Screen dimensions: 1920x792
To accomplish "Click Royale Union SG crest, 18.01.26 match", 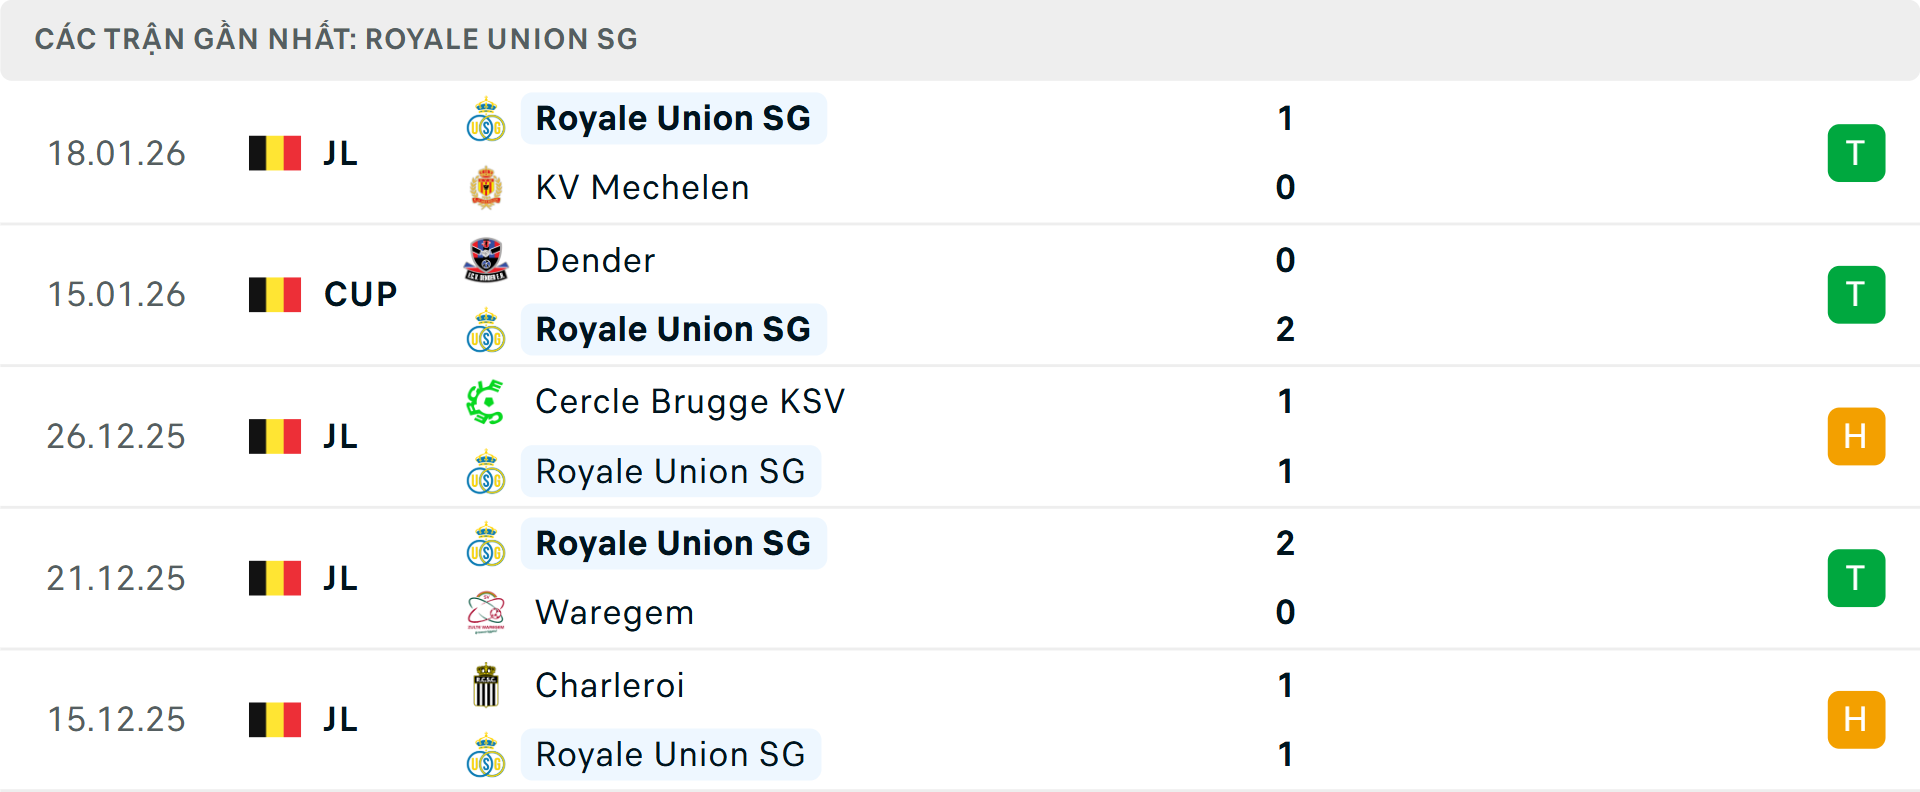I will (486, 120).
